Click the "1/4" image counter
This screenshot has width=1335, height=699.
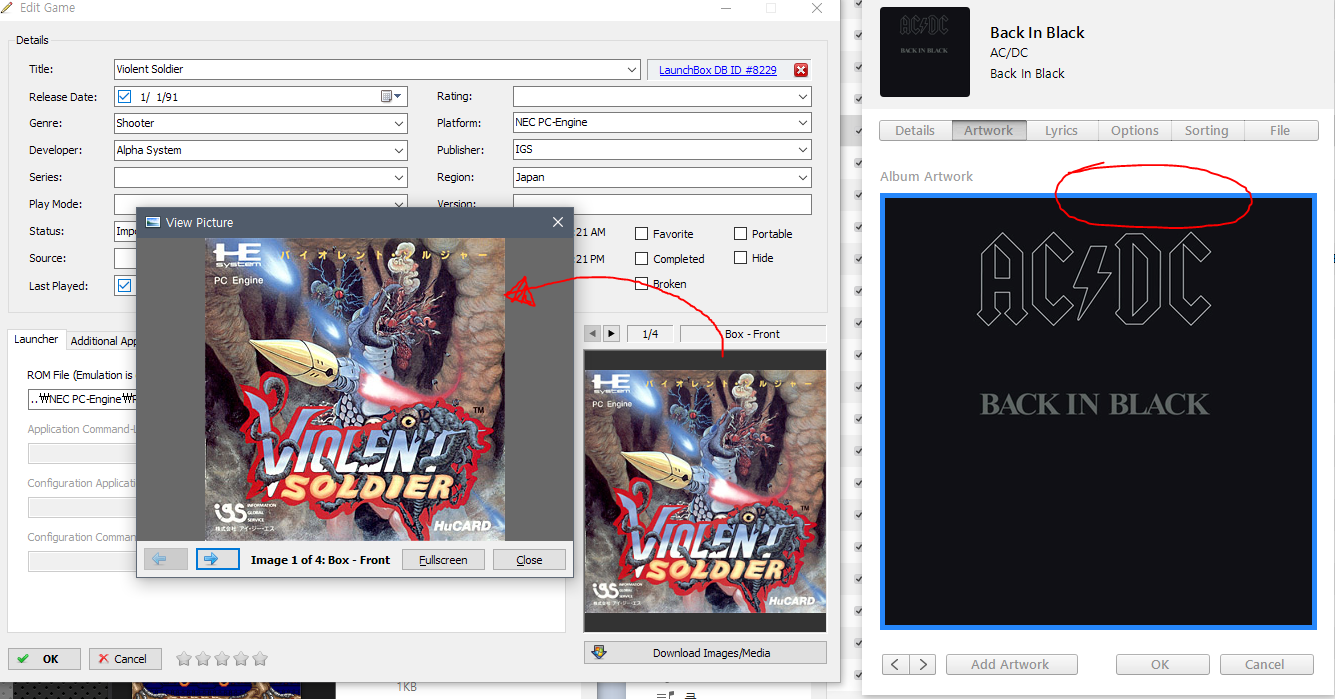650,334
